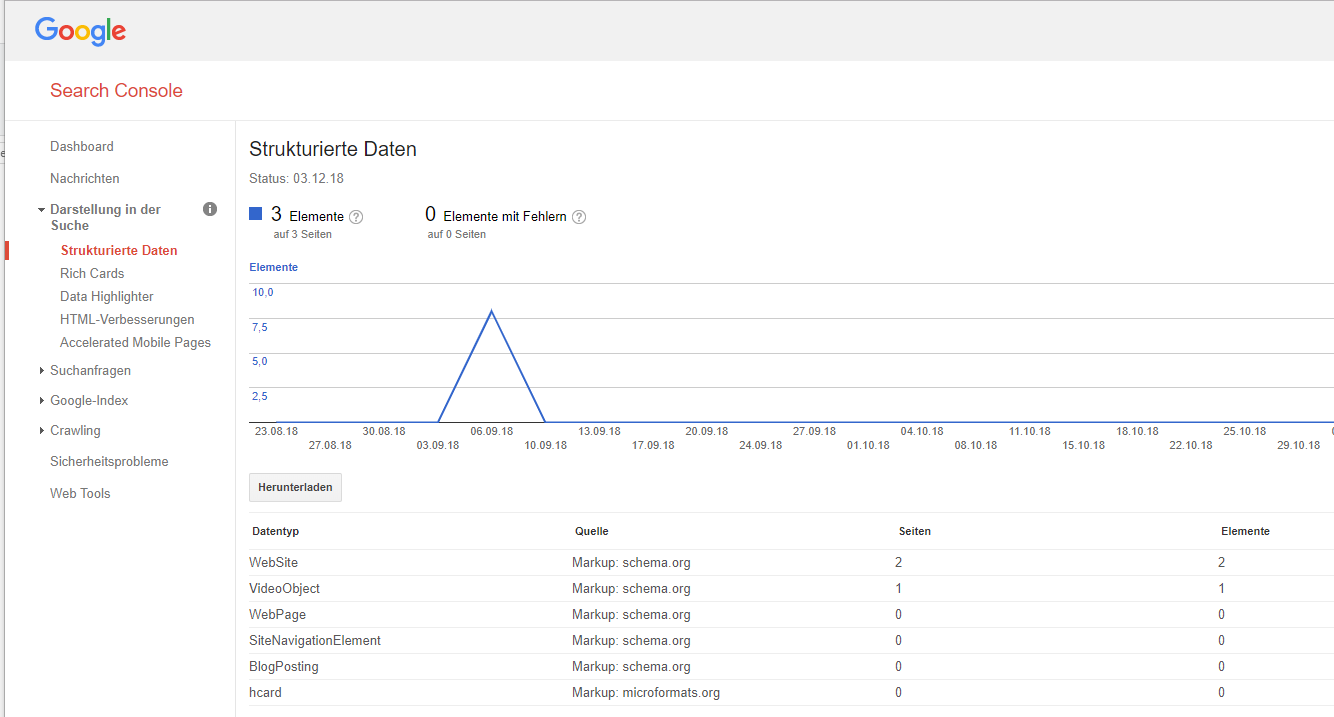Click the Seiten column header
1334x717 pixels.
(x=915, y=531)
